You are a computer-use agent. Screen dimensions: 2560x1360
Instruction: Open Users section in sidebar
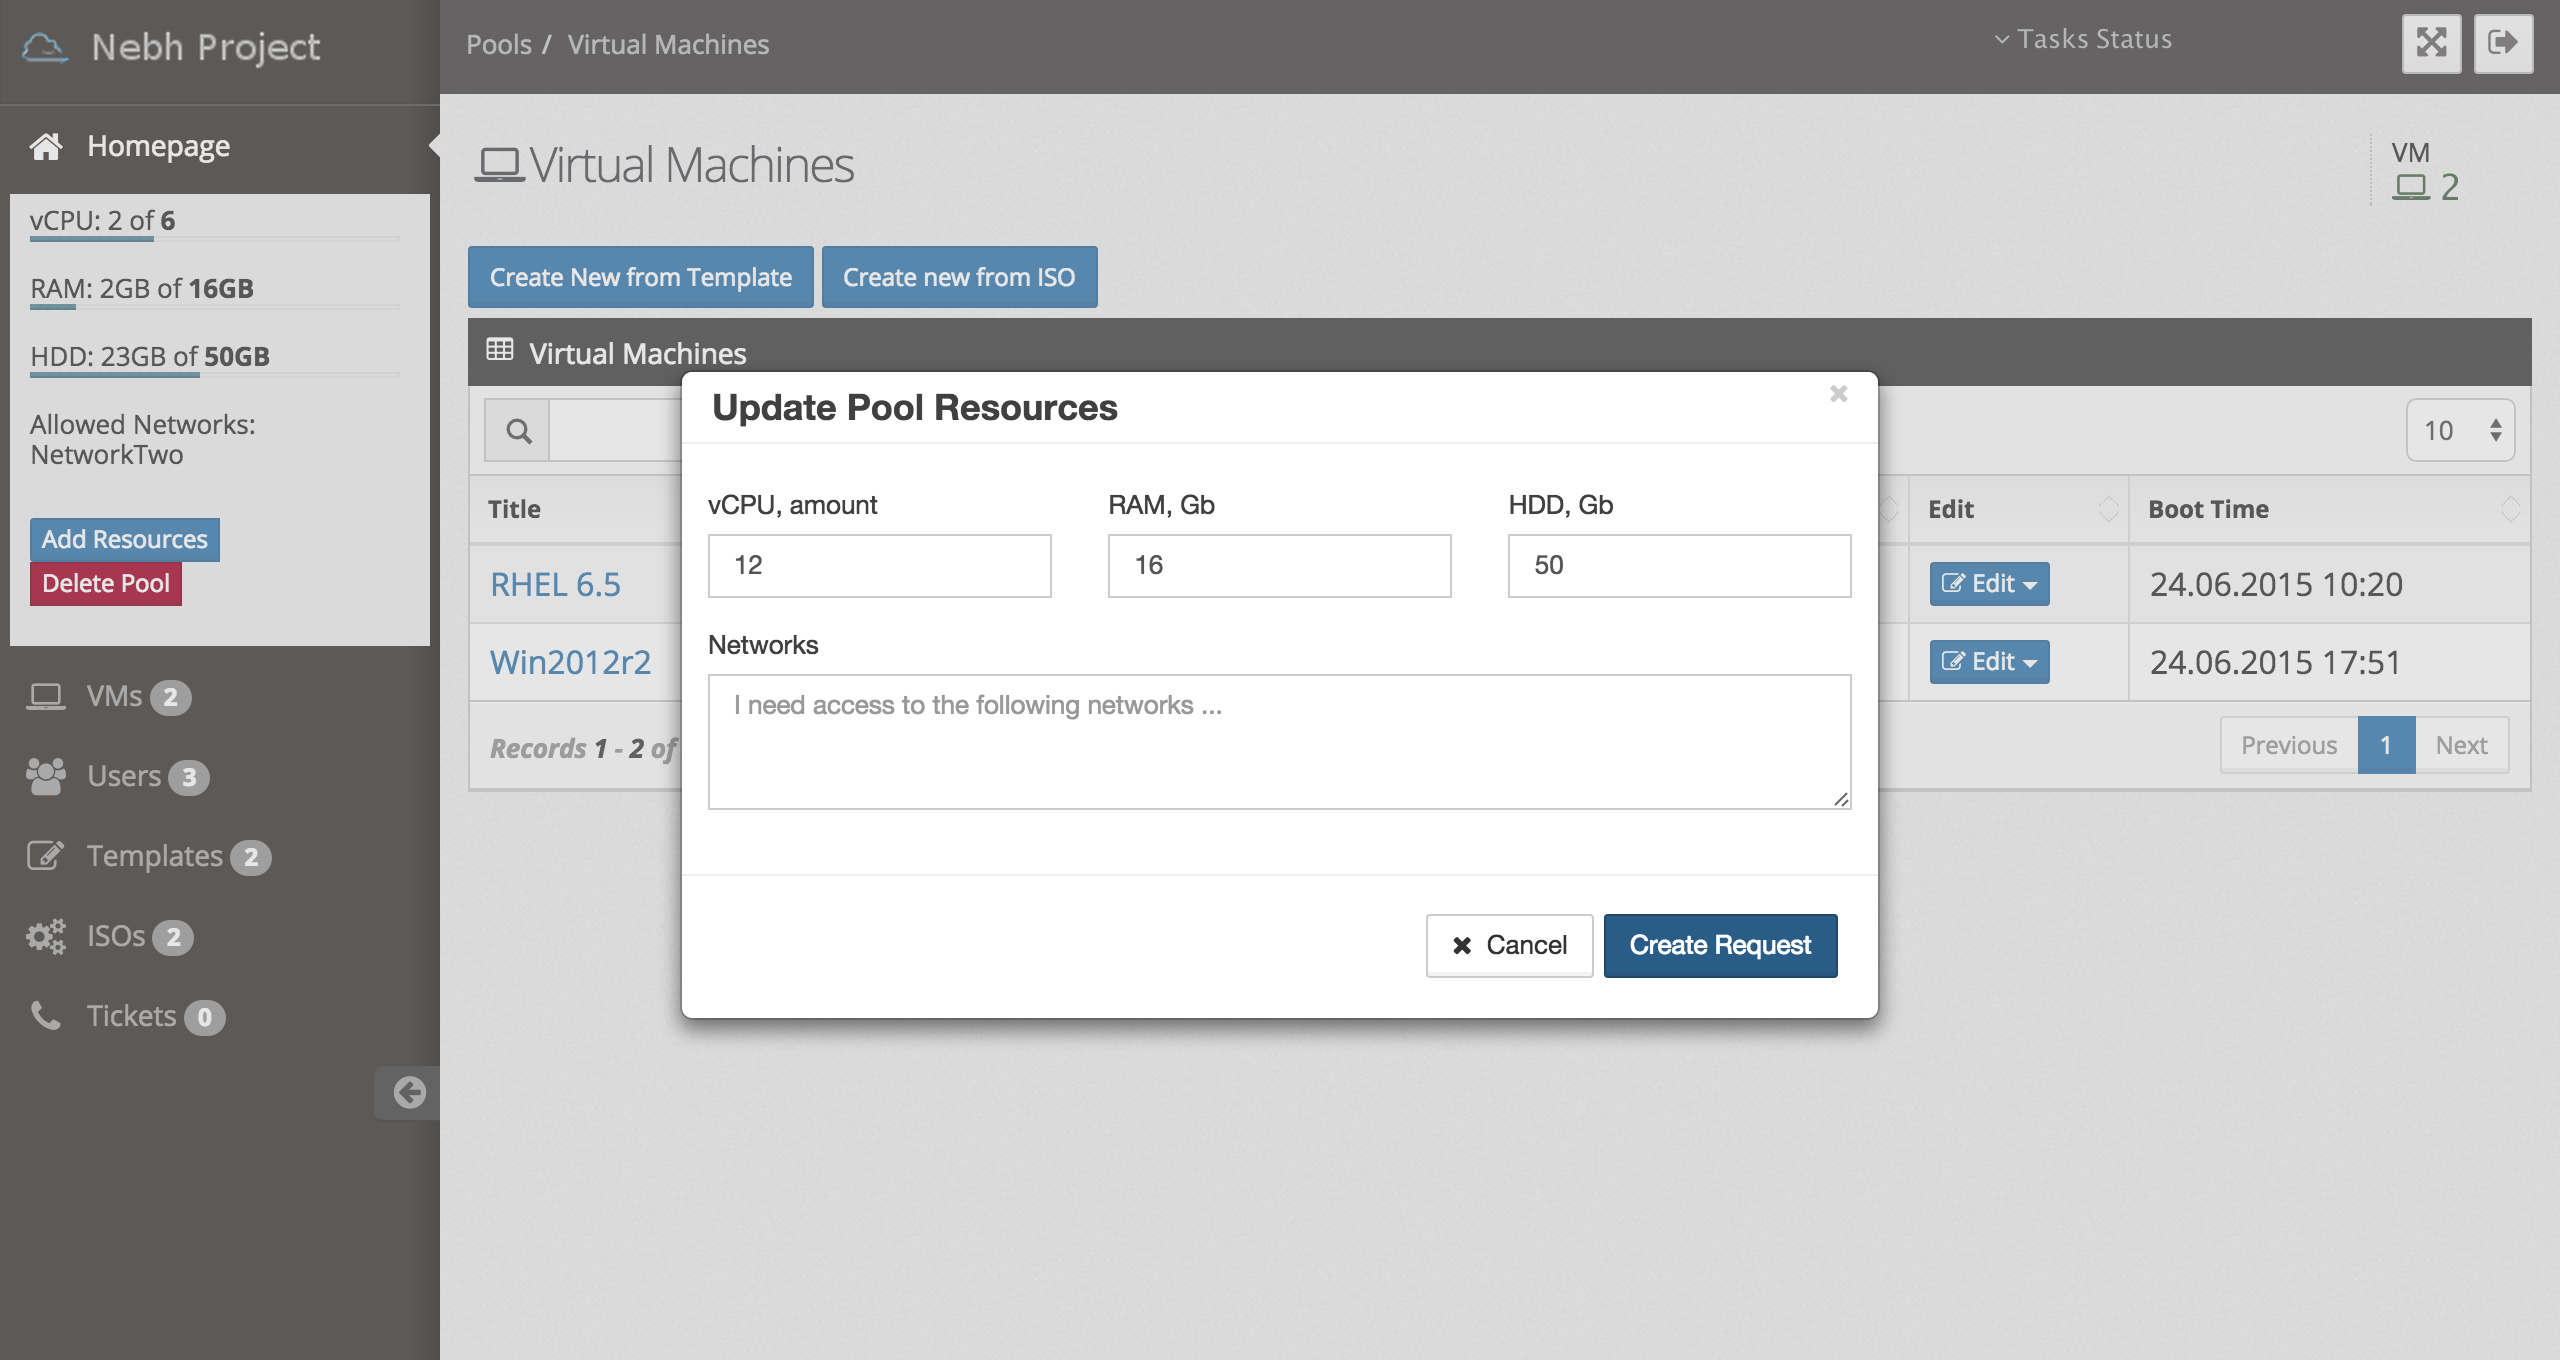(x=123, y=776)
